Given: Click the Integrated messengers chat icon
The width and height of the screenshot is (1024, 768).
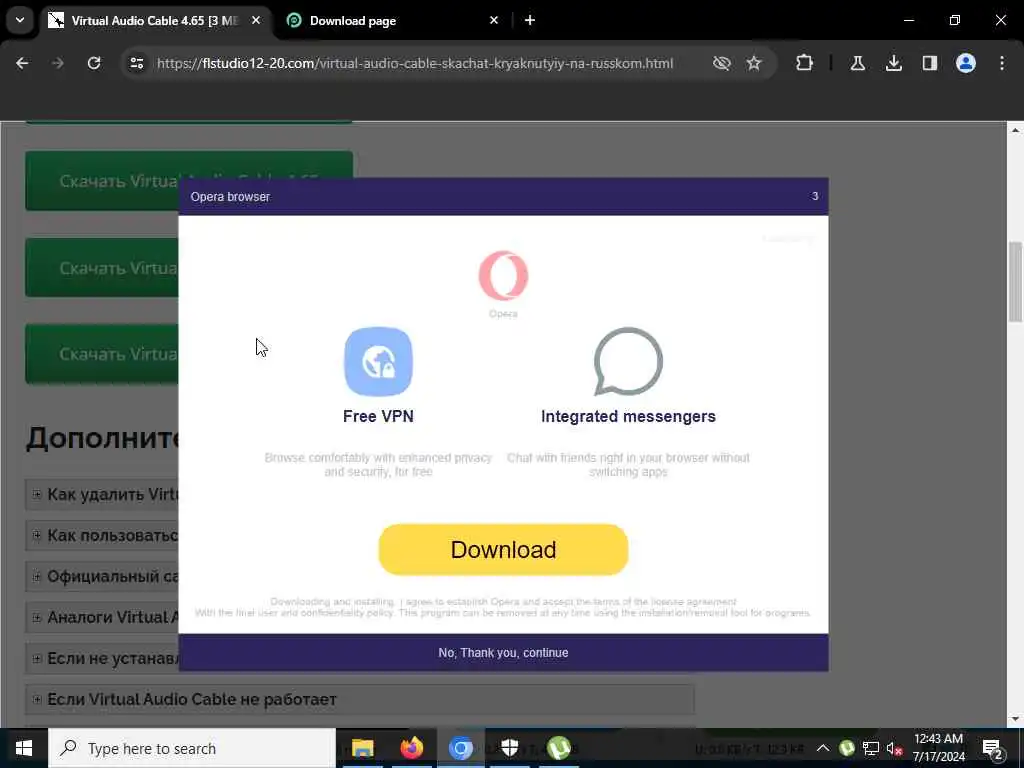Looking at the screenshot, I should point(628,362).
